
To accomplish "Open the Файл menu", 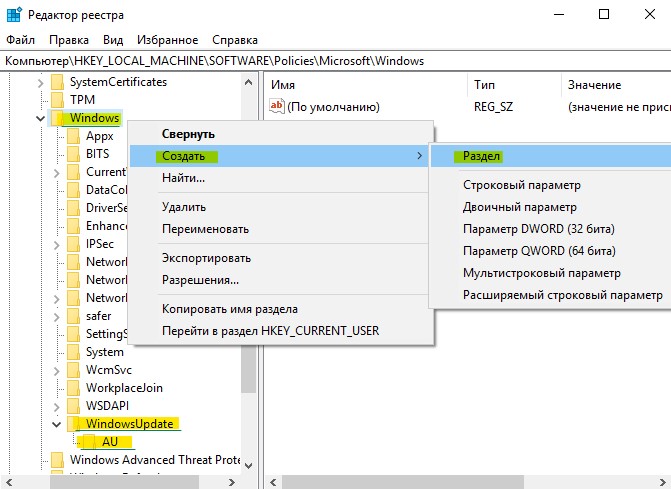I will point(20,40).
